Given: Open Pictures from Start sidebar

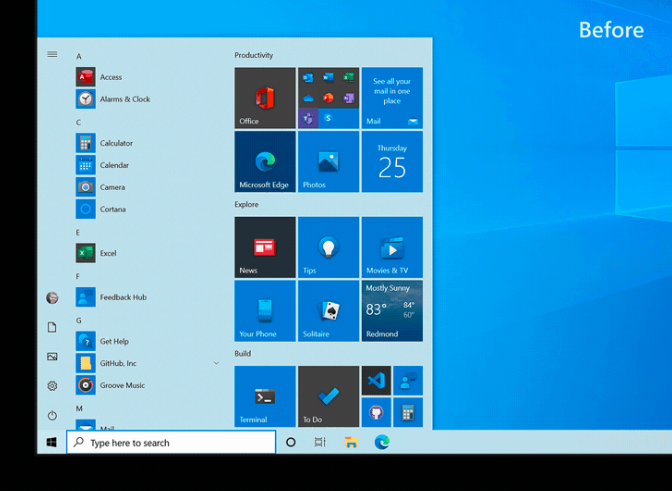Looking at the screenshot, I should point(52,356).
